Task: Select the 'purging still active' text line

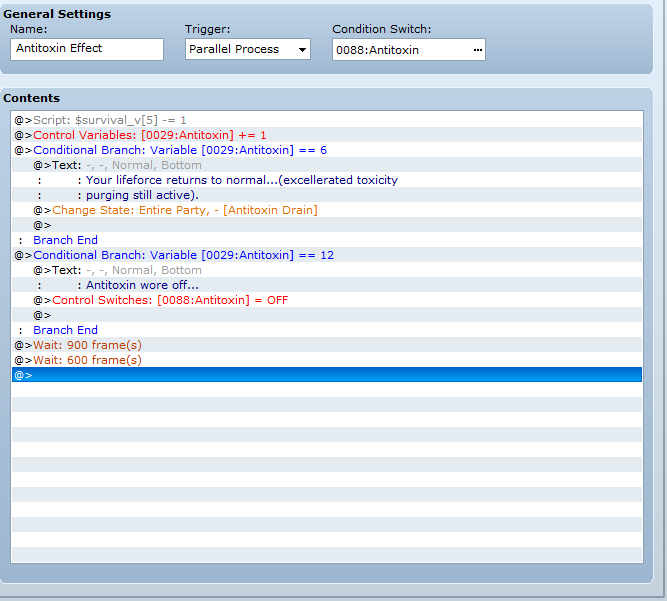Action: [x=142, y=195]
